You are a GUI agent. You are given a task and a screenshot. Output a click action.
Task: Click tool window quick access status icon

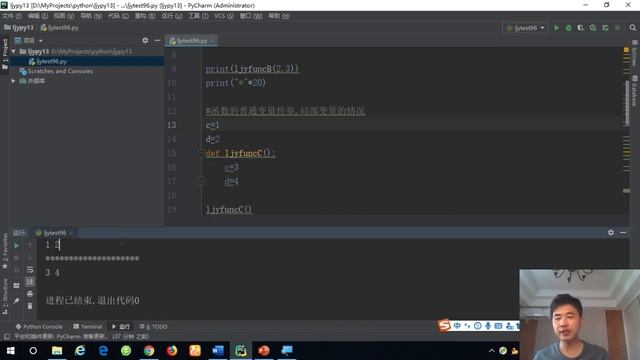coord(7,337)
